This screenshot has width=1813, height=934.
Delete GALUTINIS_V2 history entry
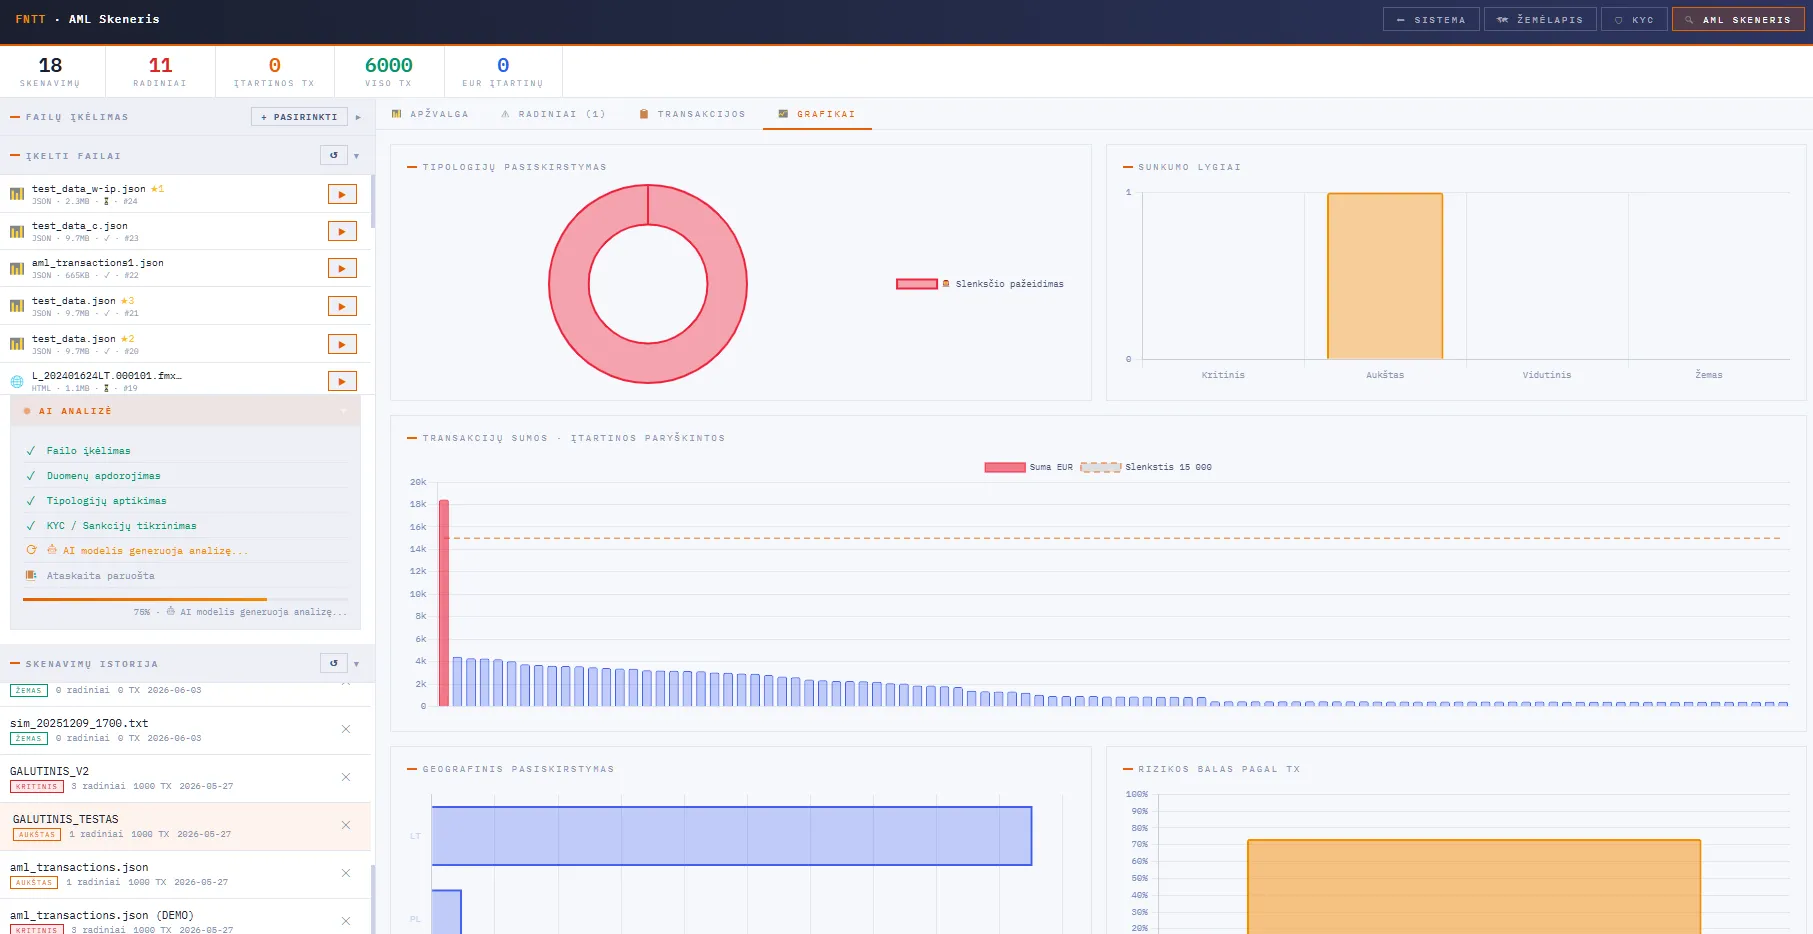pyautogui.click(x=346, y=777)
